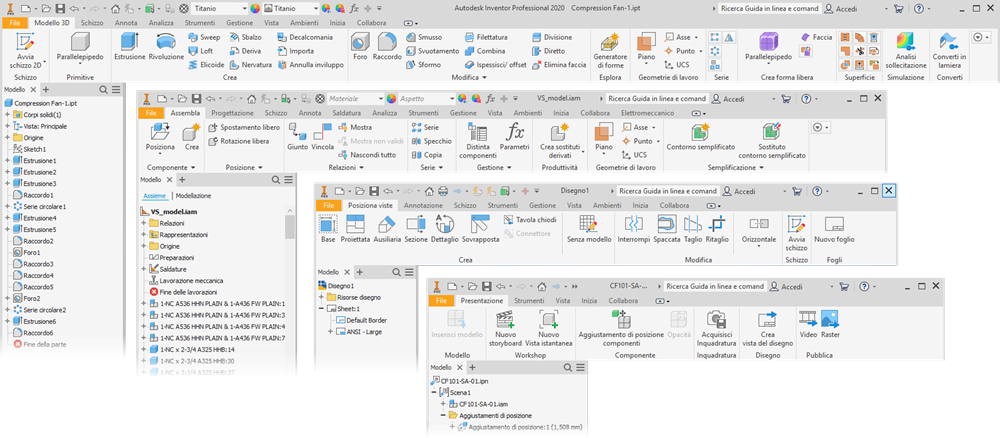Open the Annotazione tab in drawing window
This screenshot has height=438, width=1000.
point(423,206)
